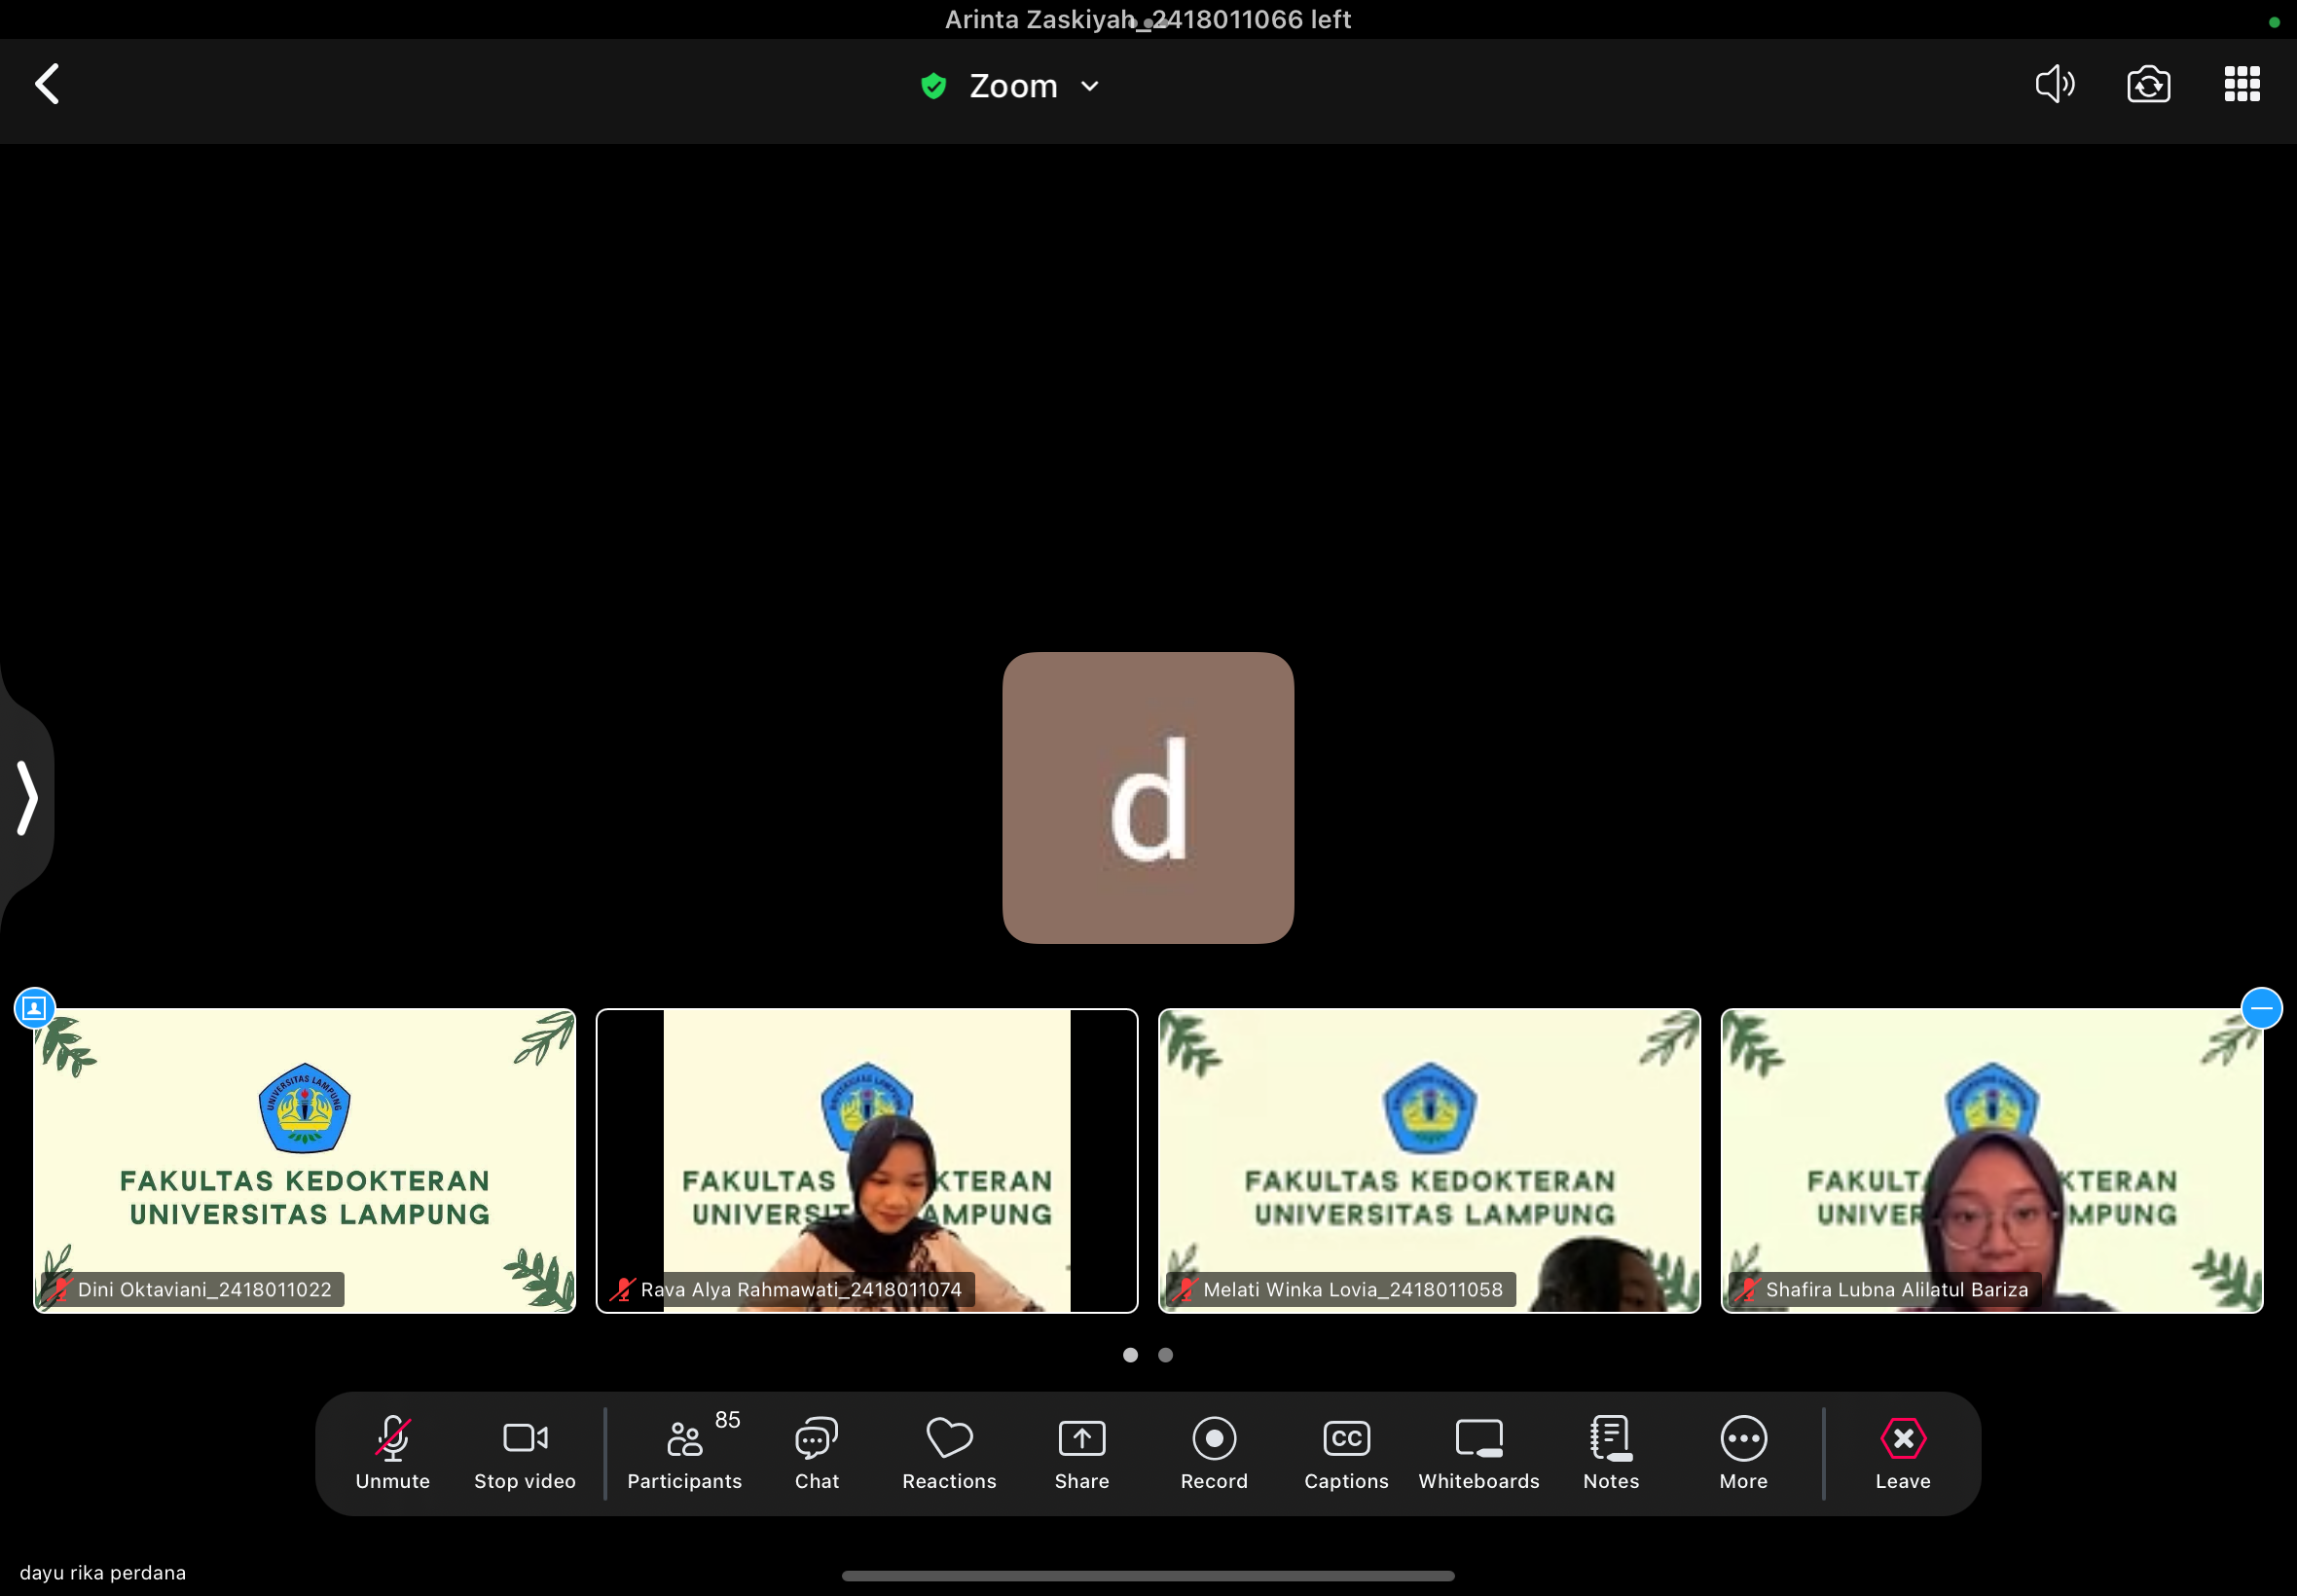Open Whiteboards
The width and height of the screenshot is (2297, 1596).
click(x=1479, y=1453)
